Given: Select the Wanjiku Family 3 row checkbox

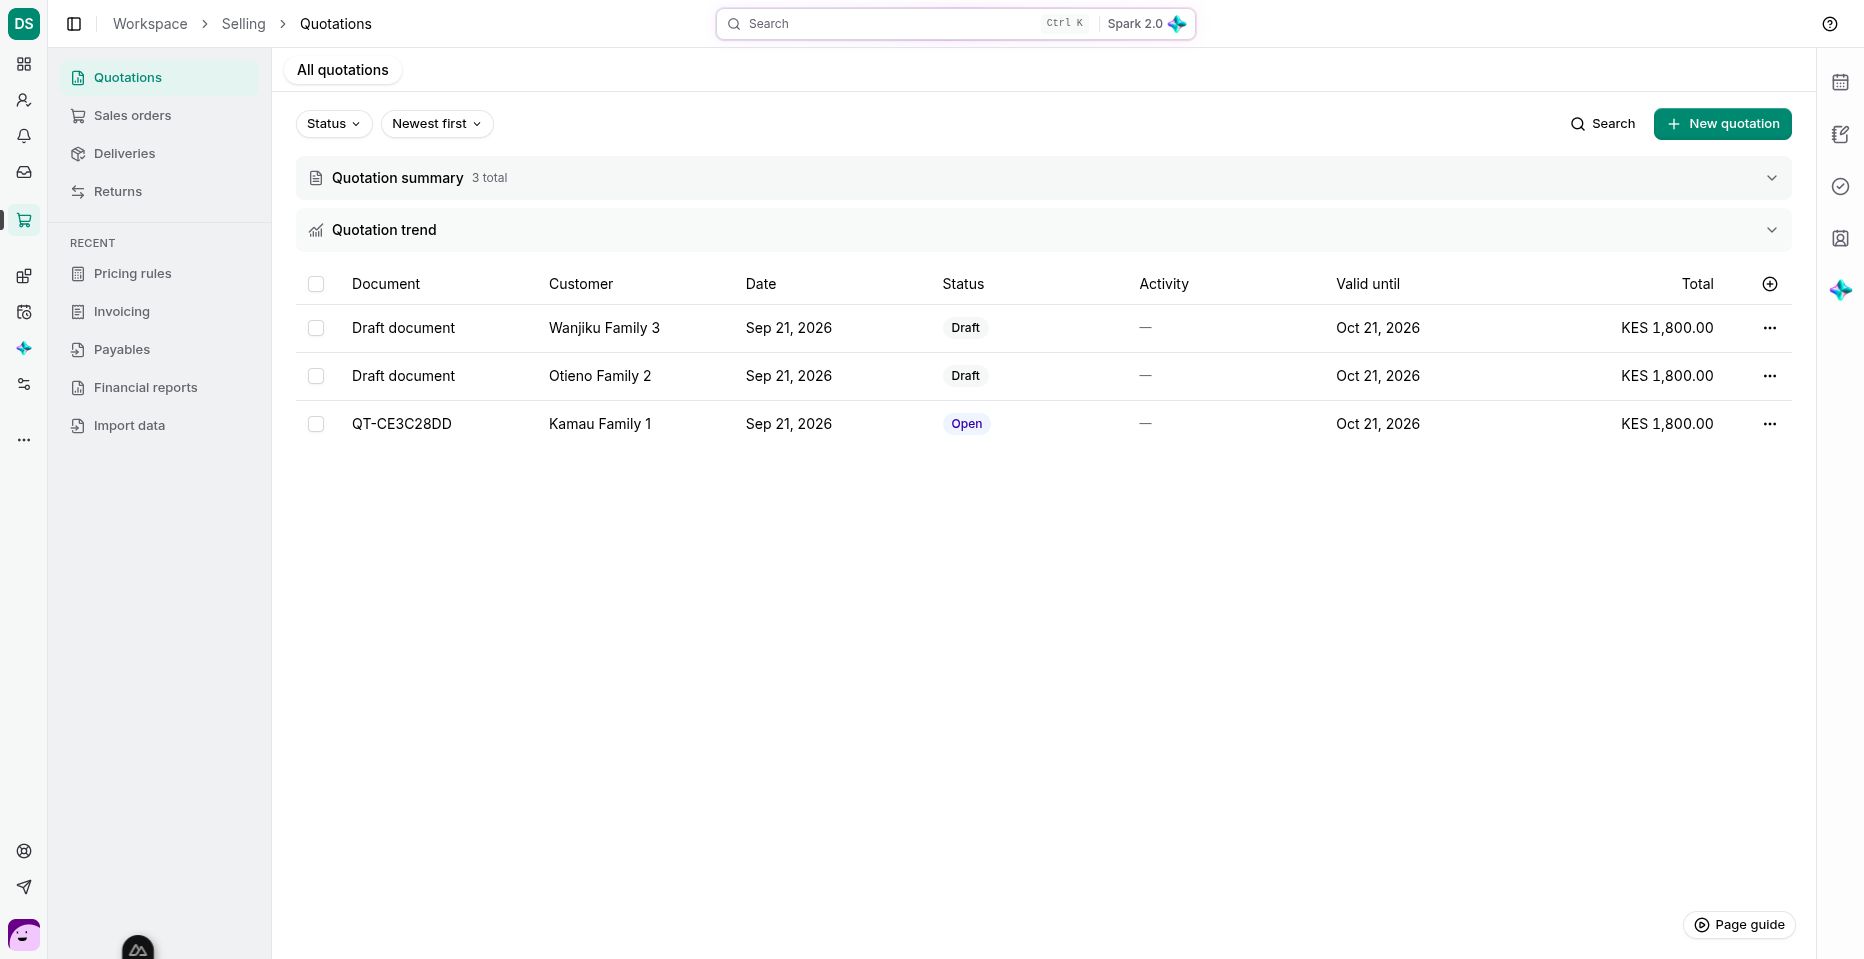Looking at the screenshot, I should [x=316, y=328].
